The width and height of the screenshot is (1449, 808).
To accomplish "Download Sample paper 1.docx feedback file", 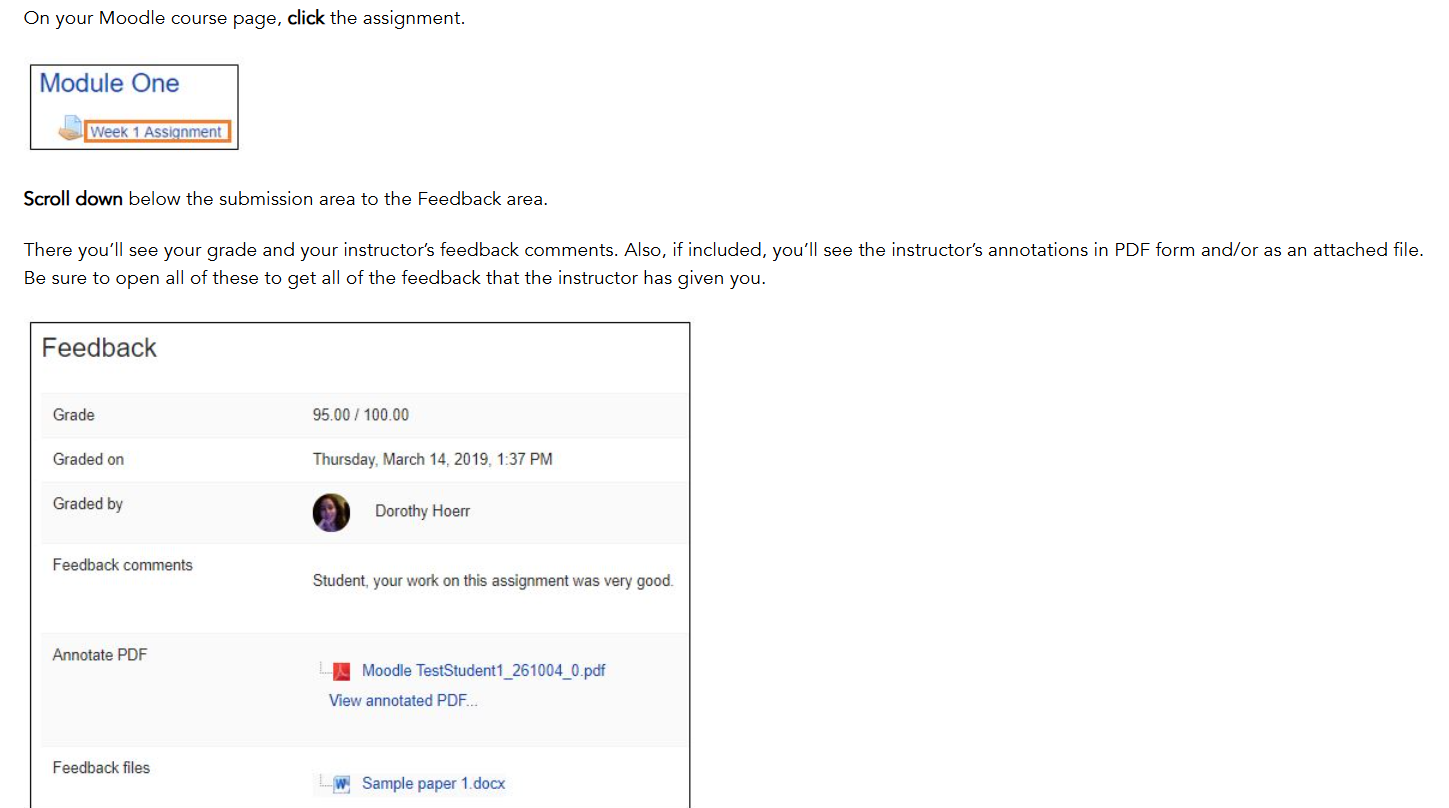I will coord(433,784).
